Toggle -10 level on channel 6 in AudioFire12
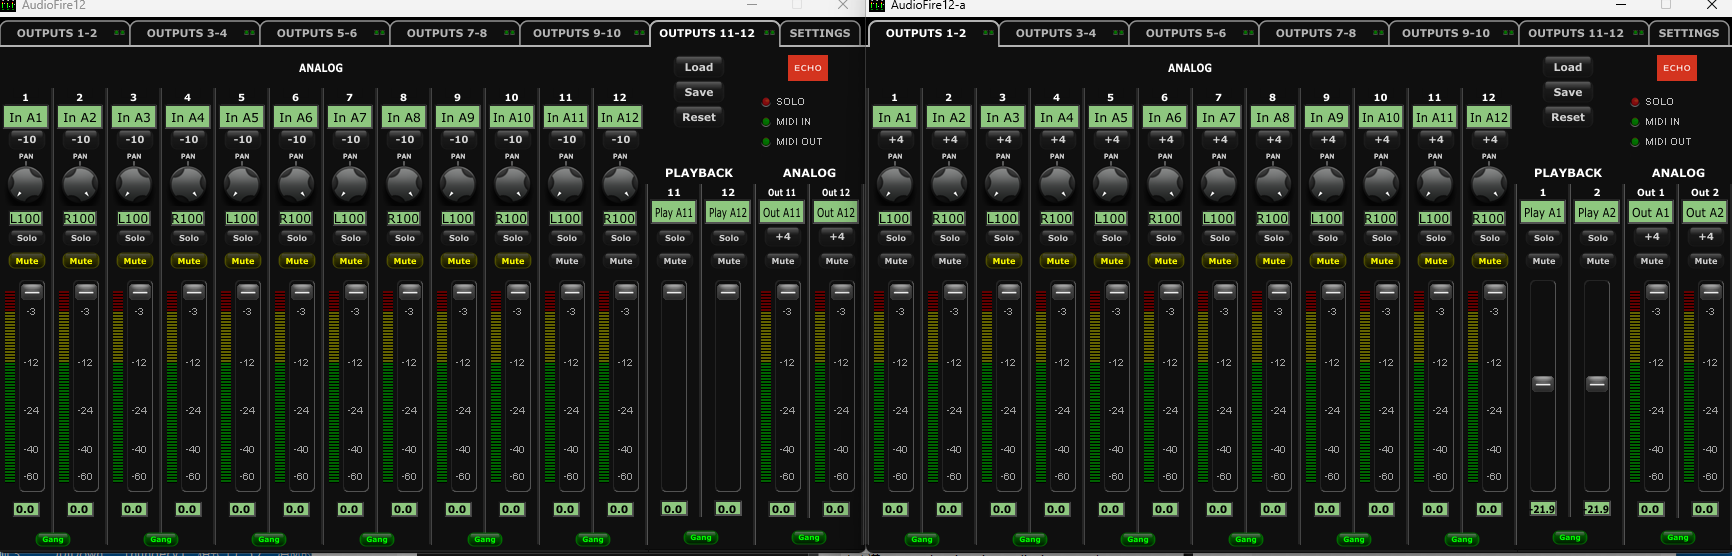The image size is (1732, 556). pos(297,140)
